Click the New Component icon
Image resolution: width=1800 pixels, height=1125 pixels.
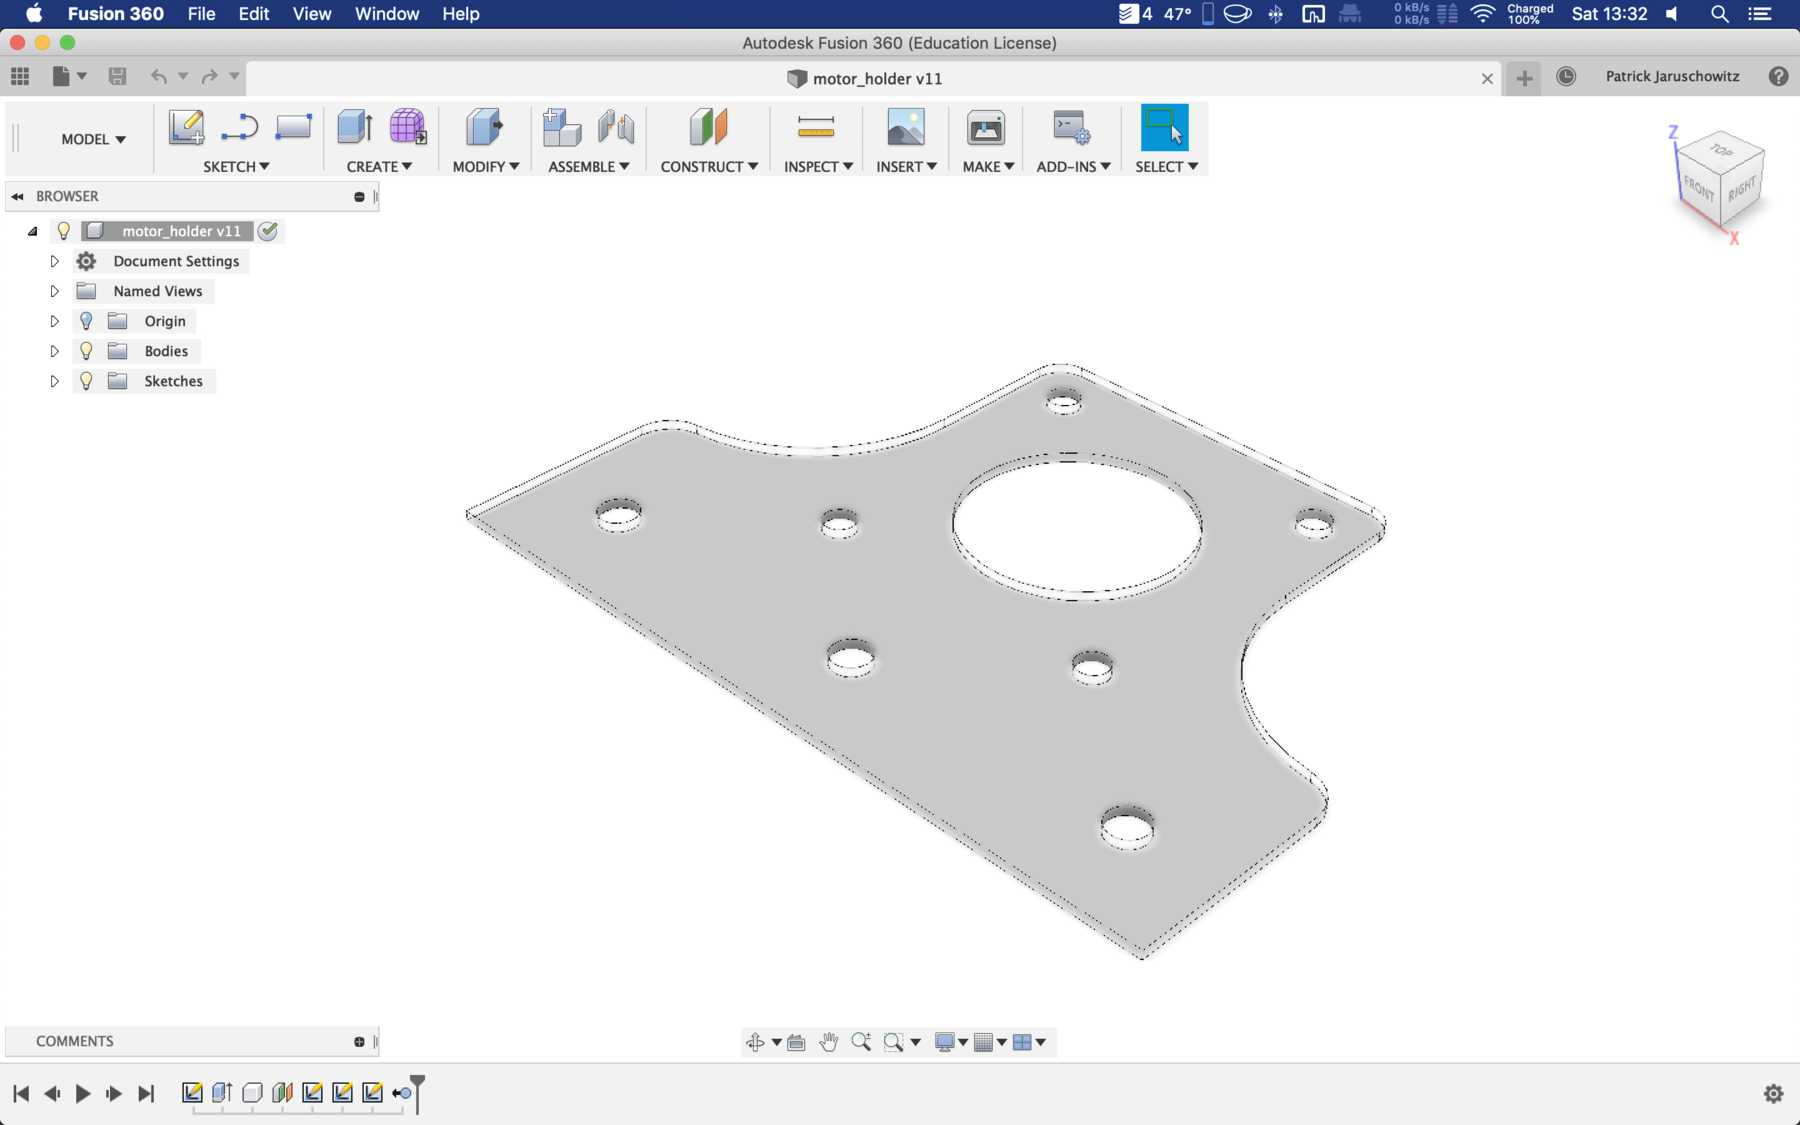(562, 128)
